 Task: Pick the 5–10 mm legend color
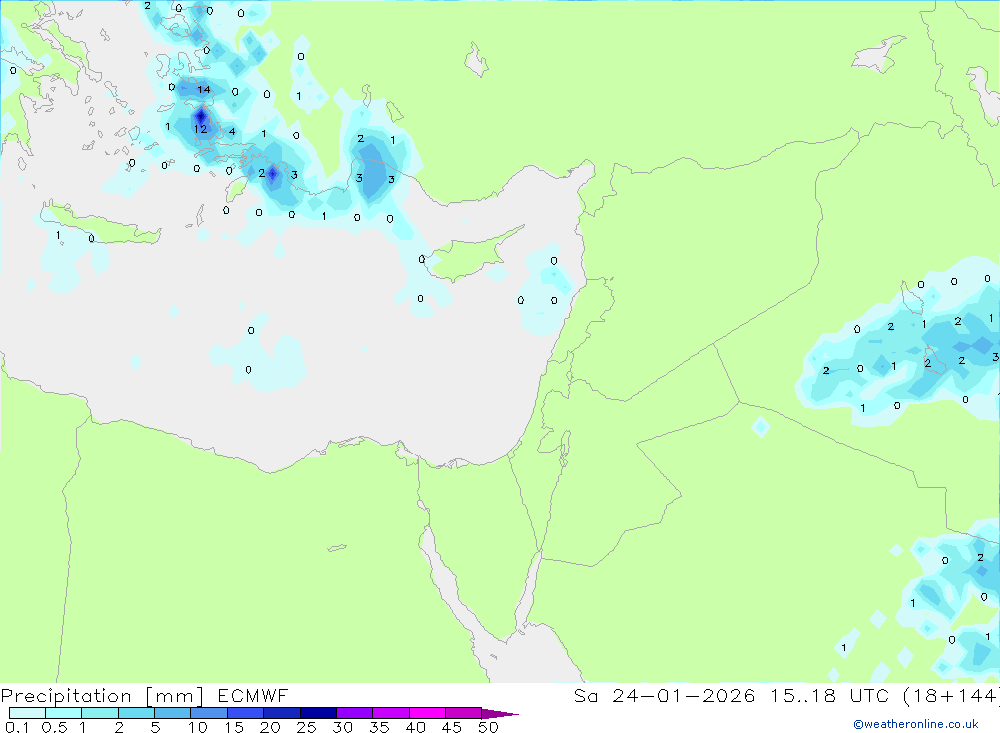pyautogui.click(x=172, y=713)
